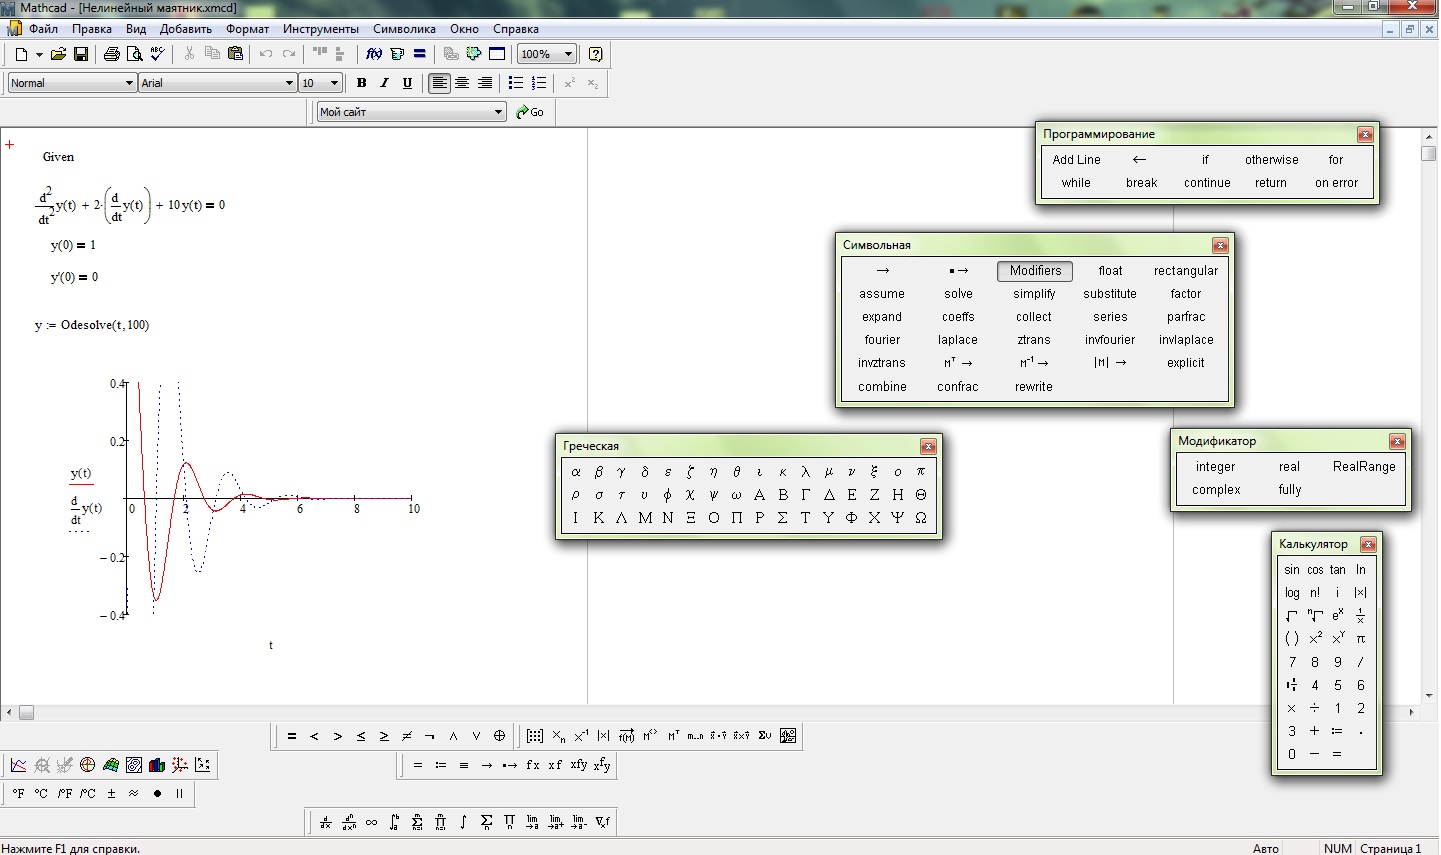Click the Save diskette icon
The width and height of the screenshot is (1441, 855).
pos(81,54)
